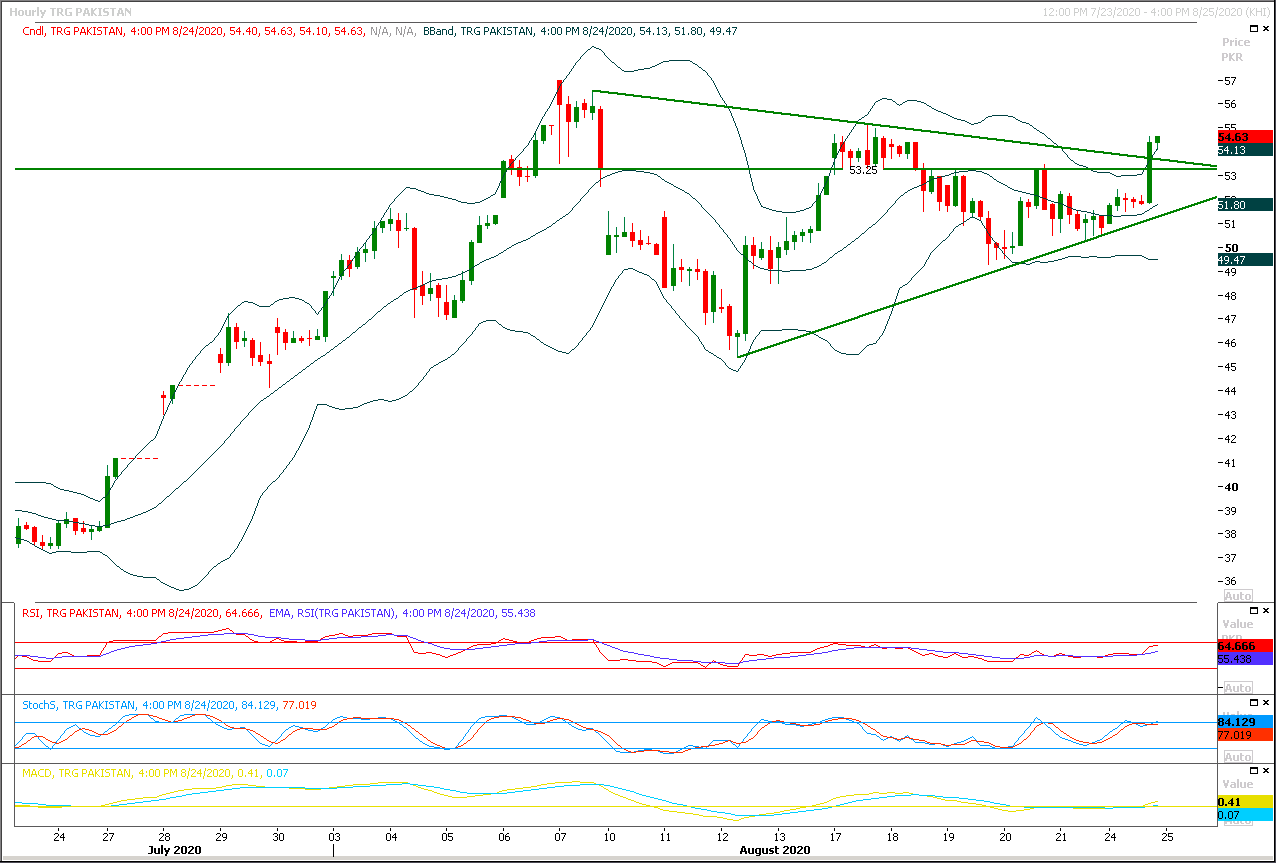Click Auto scale button on price axis
1276x863 pixels.
coord(1237,595)
